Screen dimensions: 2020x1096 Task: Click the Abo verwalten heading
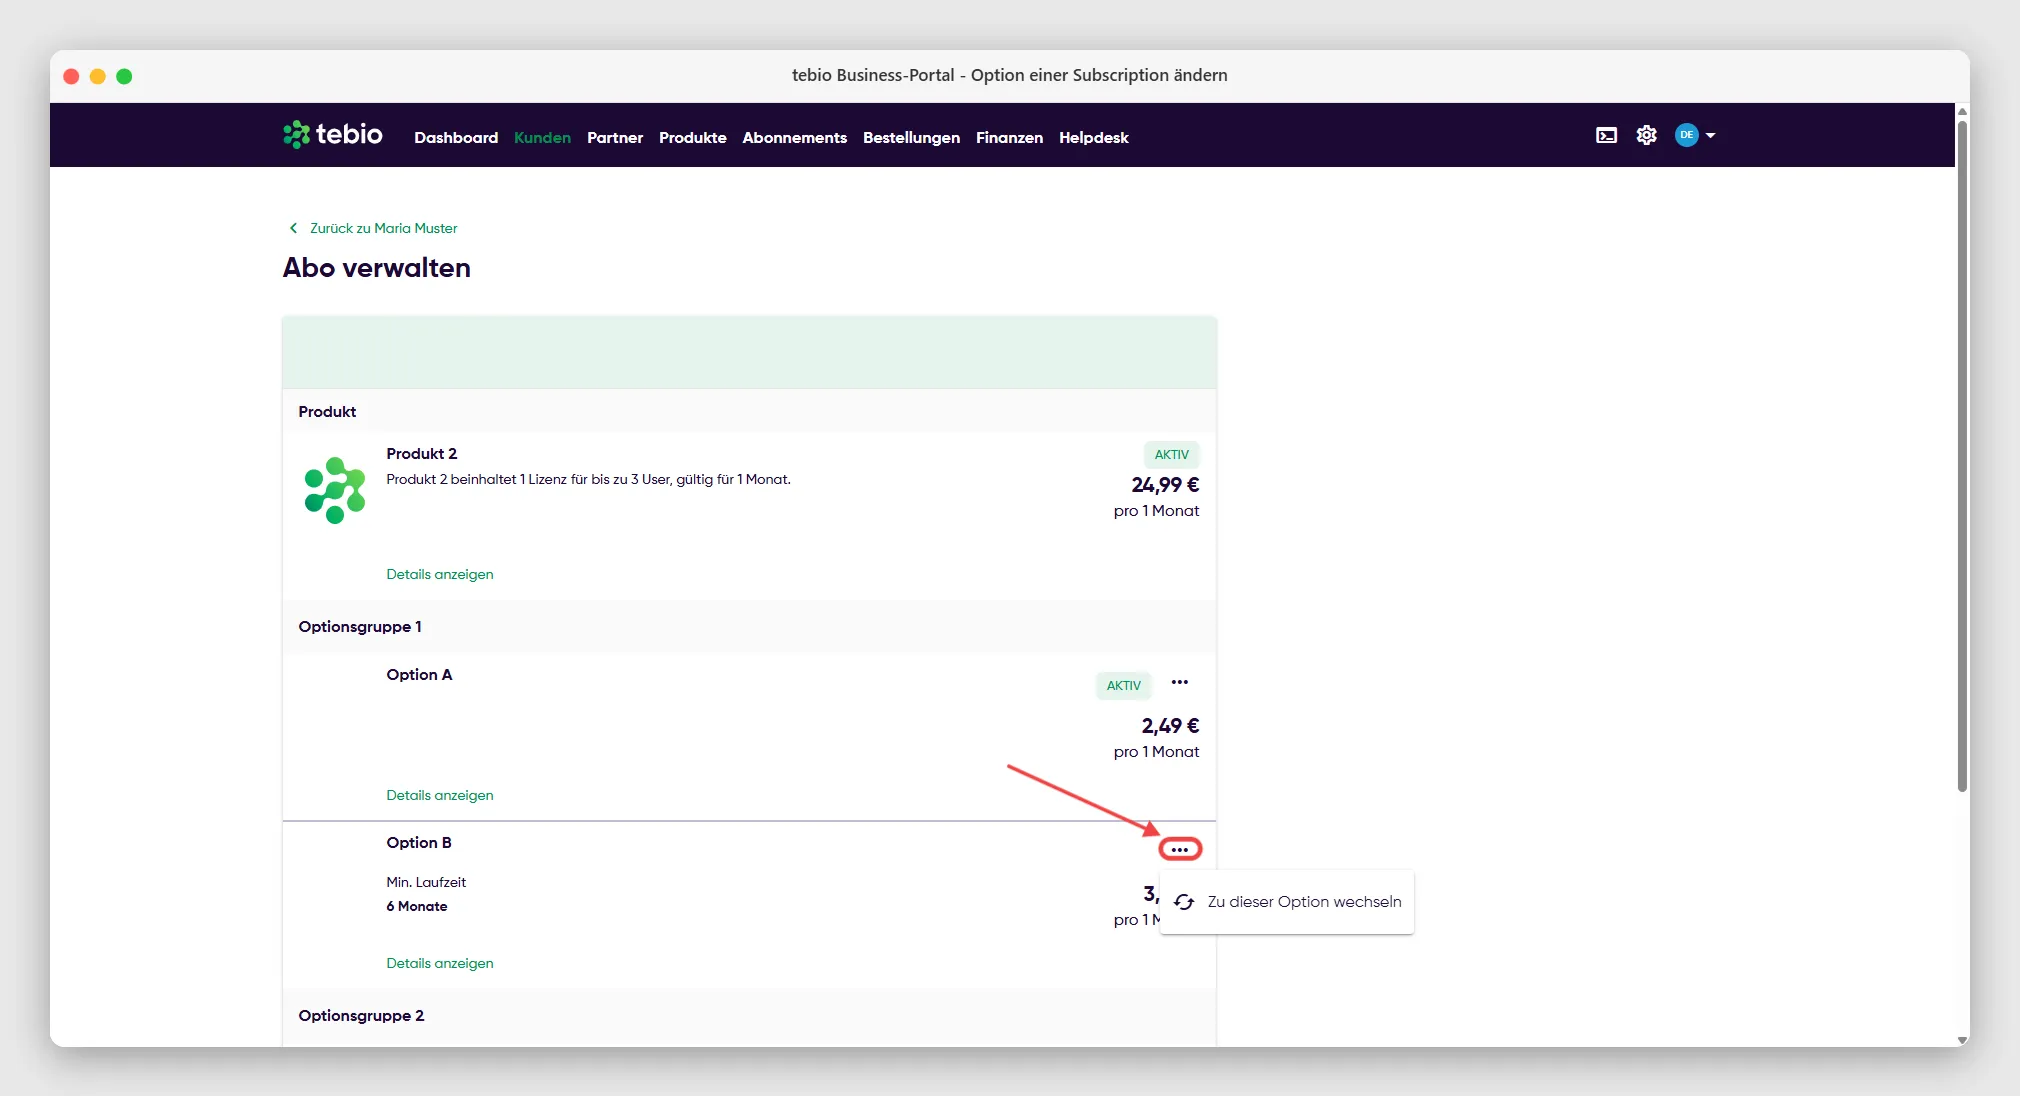pyautogui.click(x=376, y=268)
